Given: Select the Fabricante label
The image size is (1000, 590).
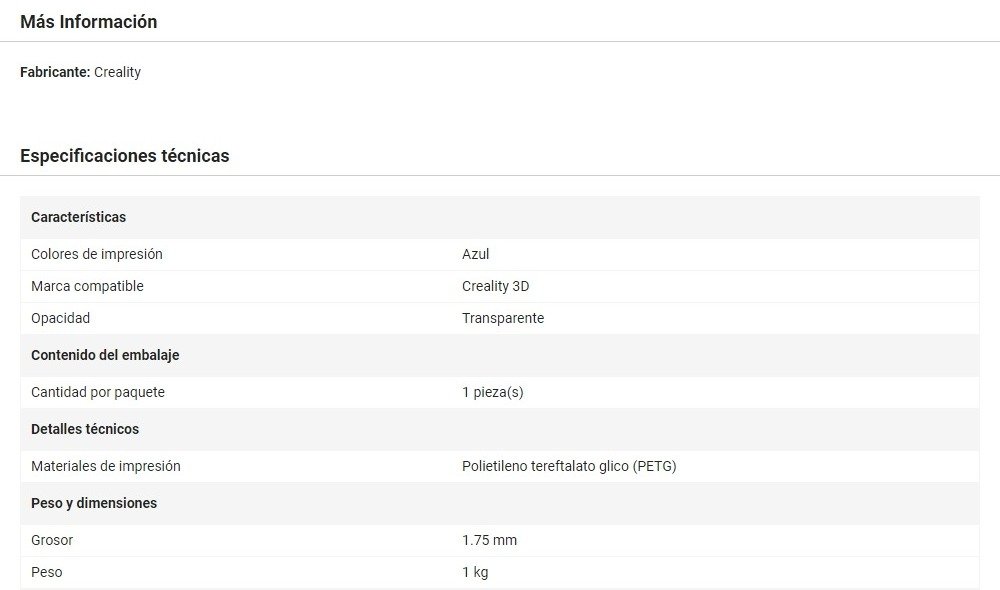Looking at the screenshot, I should (55, 72).
